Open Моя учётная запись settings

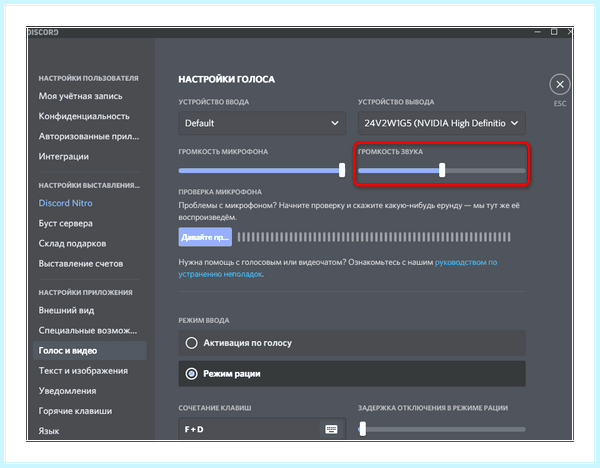(x=80, y=96)
